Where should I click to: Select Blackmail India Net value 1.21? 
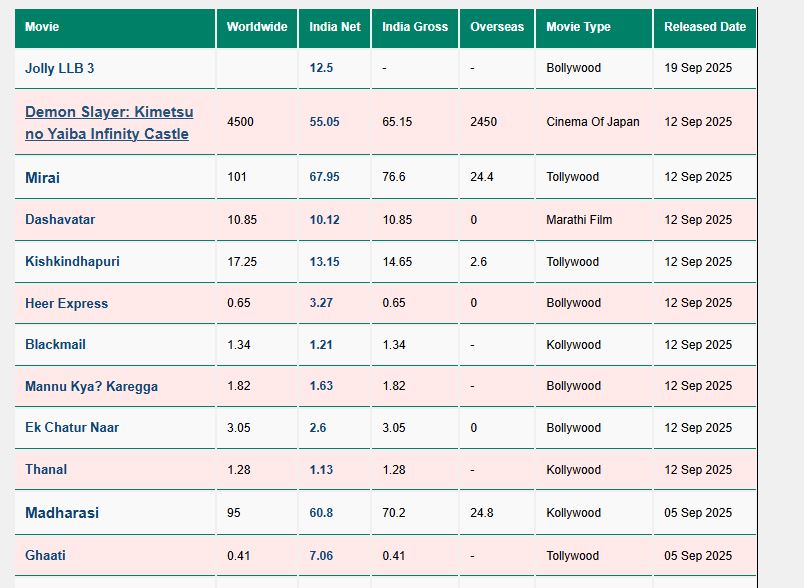coord(321,345)
